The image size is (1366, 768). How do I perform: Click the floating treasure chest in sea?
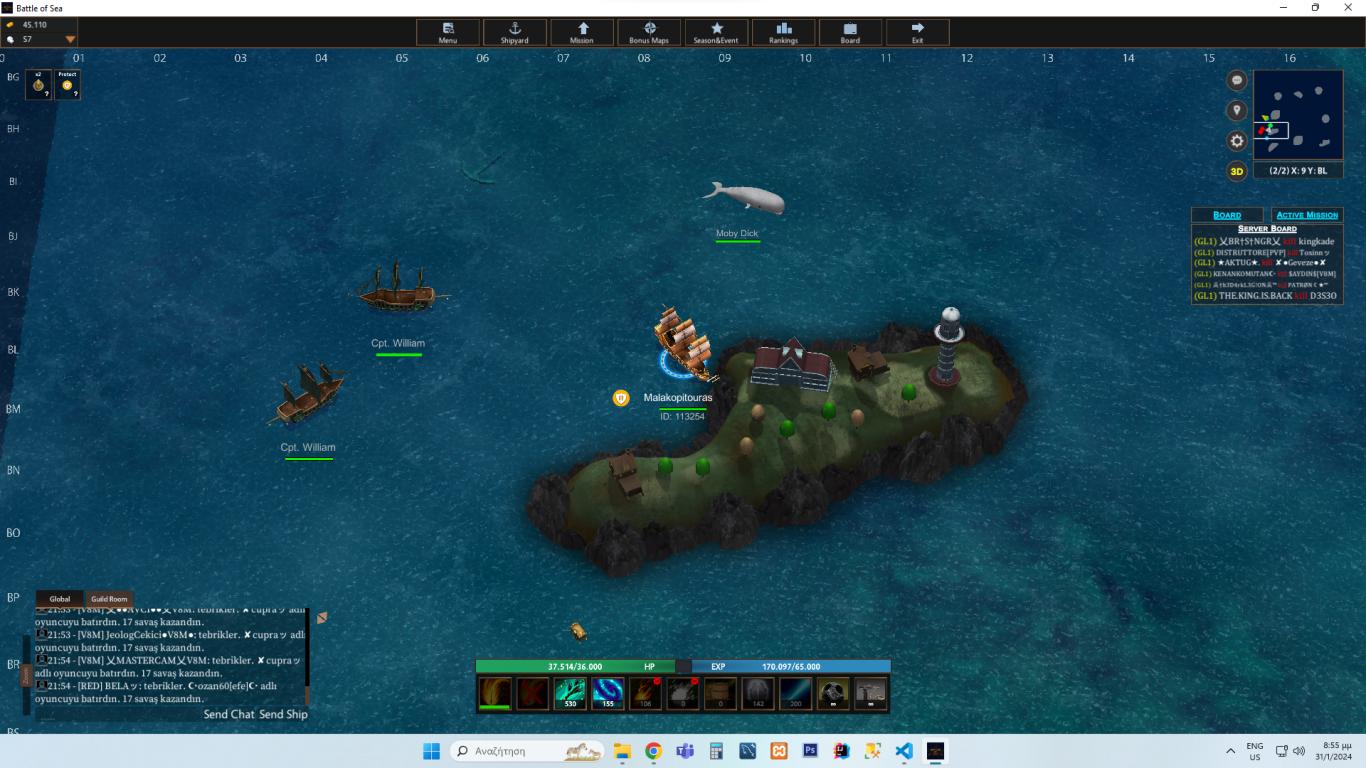[x=578, y=631]
